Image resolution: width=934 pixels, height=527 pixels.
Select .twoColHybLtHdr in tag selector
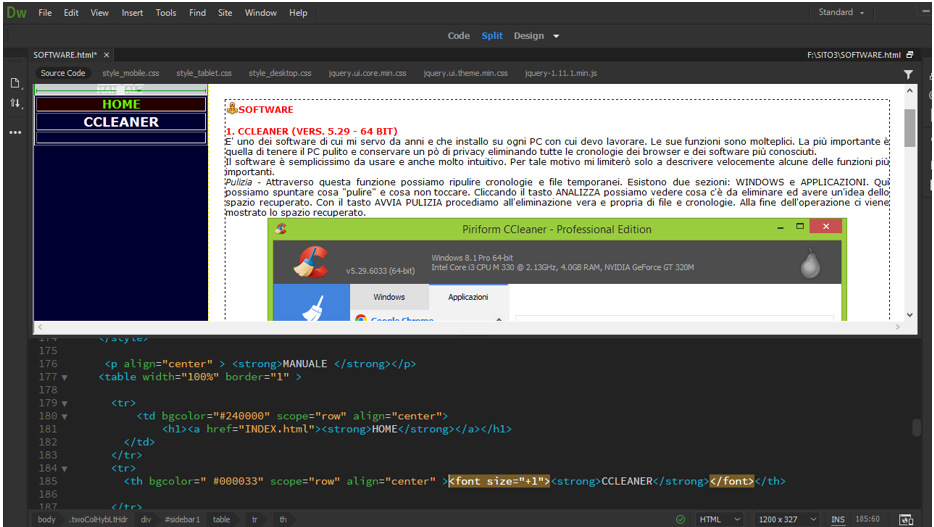[98, 519]
